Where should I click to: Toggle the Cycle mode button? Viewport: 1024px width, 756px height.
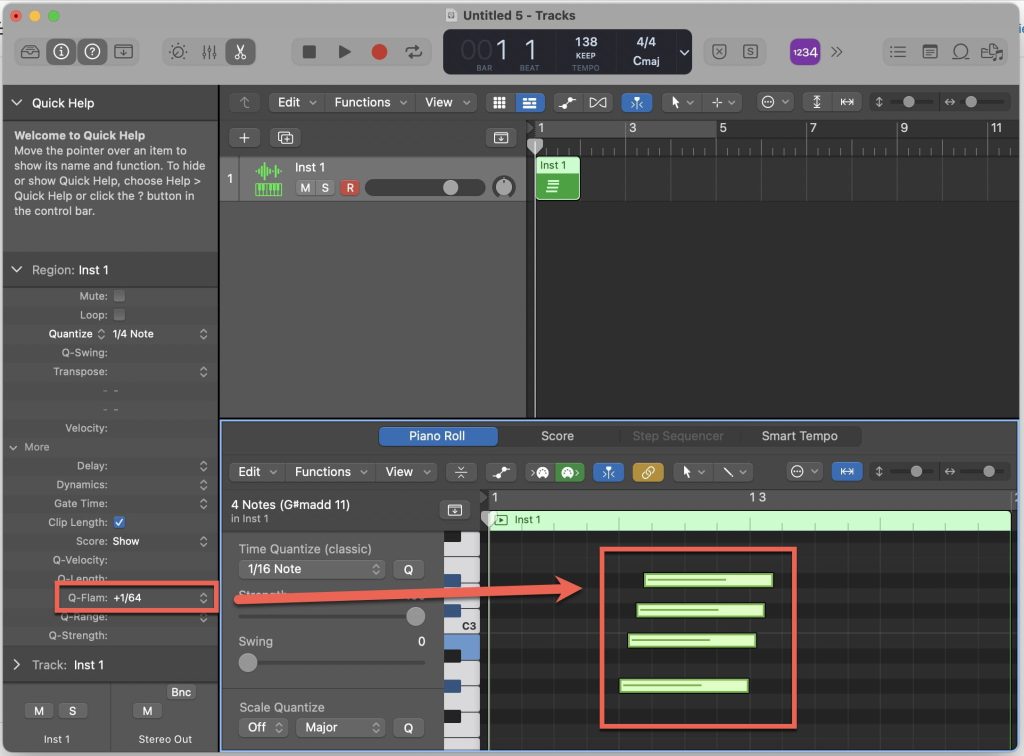click(x=411, y=52)
